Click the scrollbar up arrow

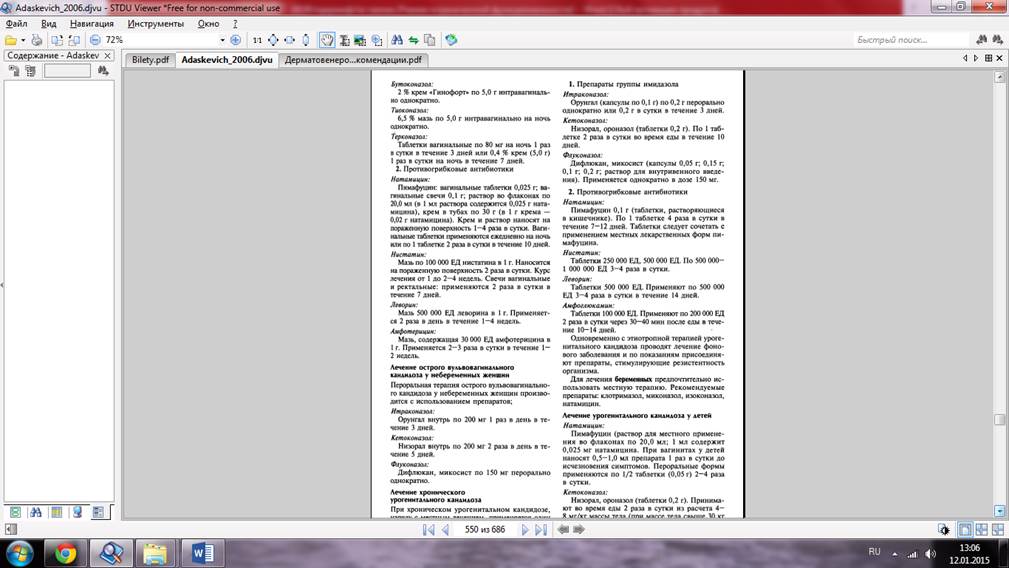[x=999, y=77]
